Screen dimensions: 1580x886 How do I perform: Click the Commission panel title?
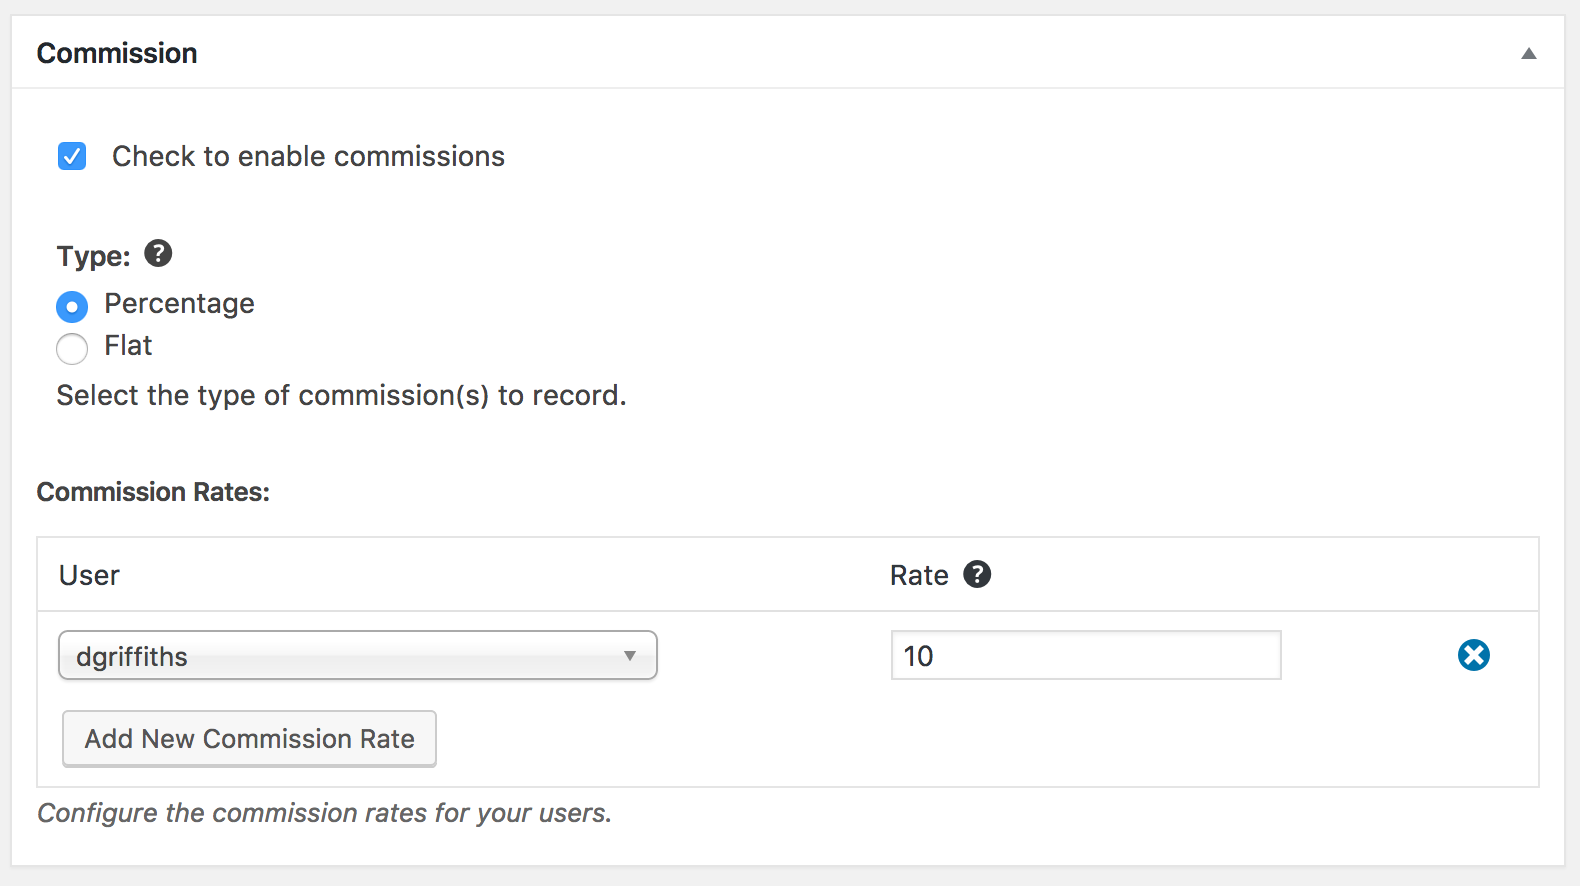[x=117, y=54]
